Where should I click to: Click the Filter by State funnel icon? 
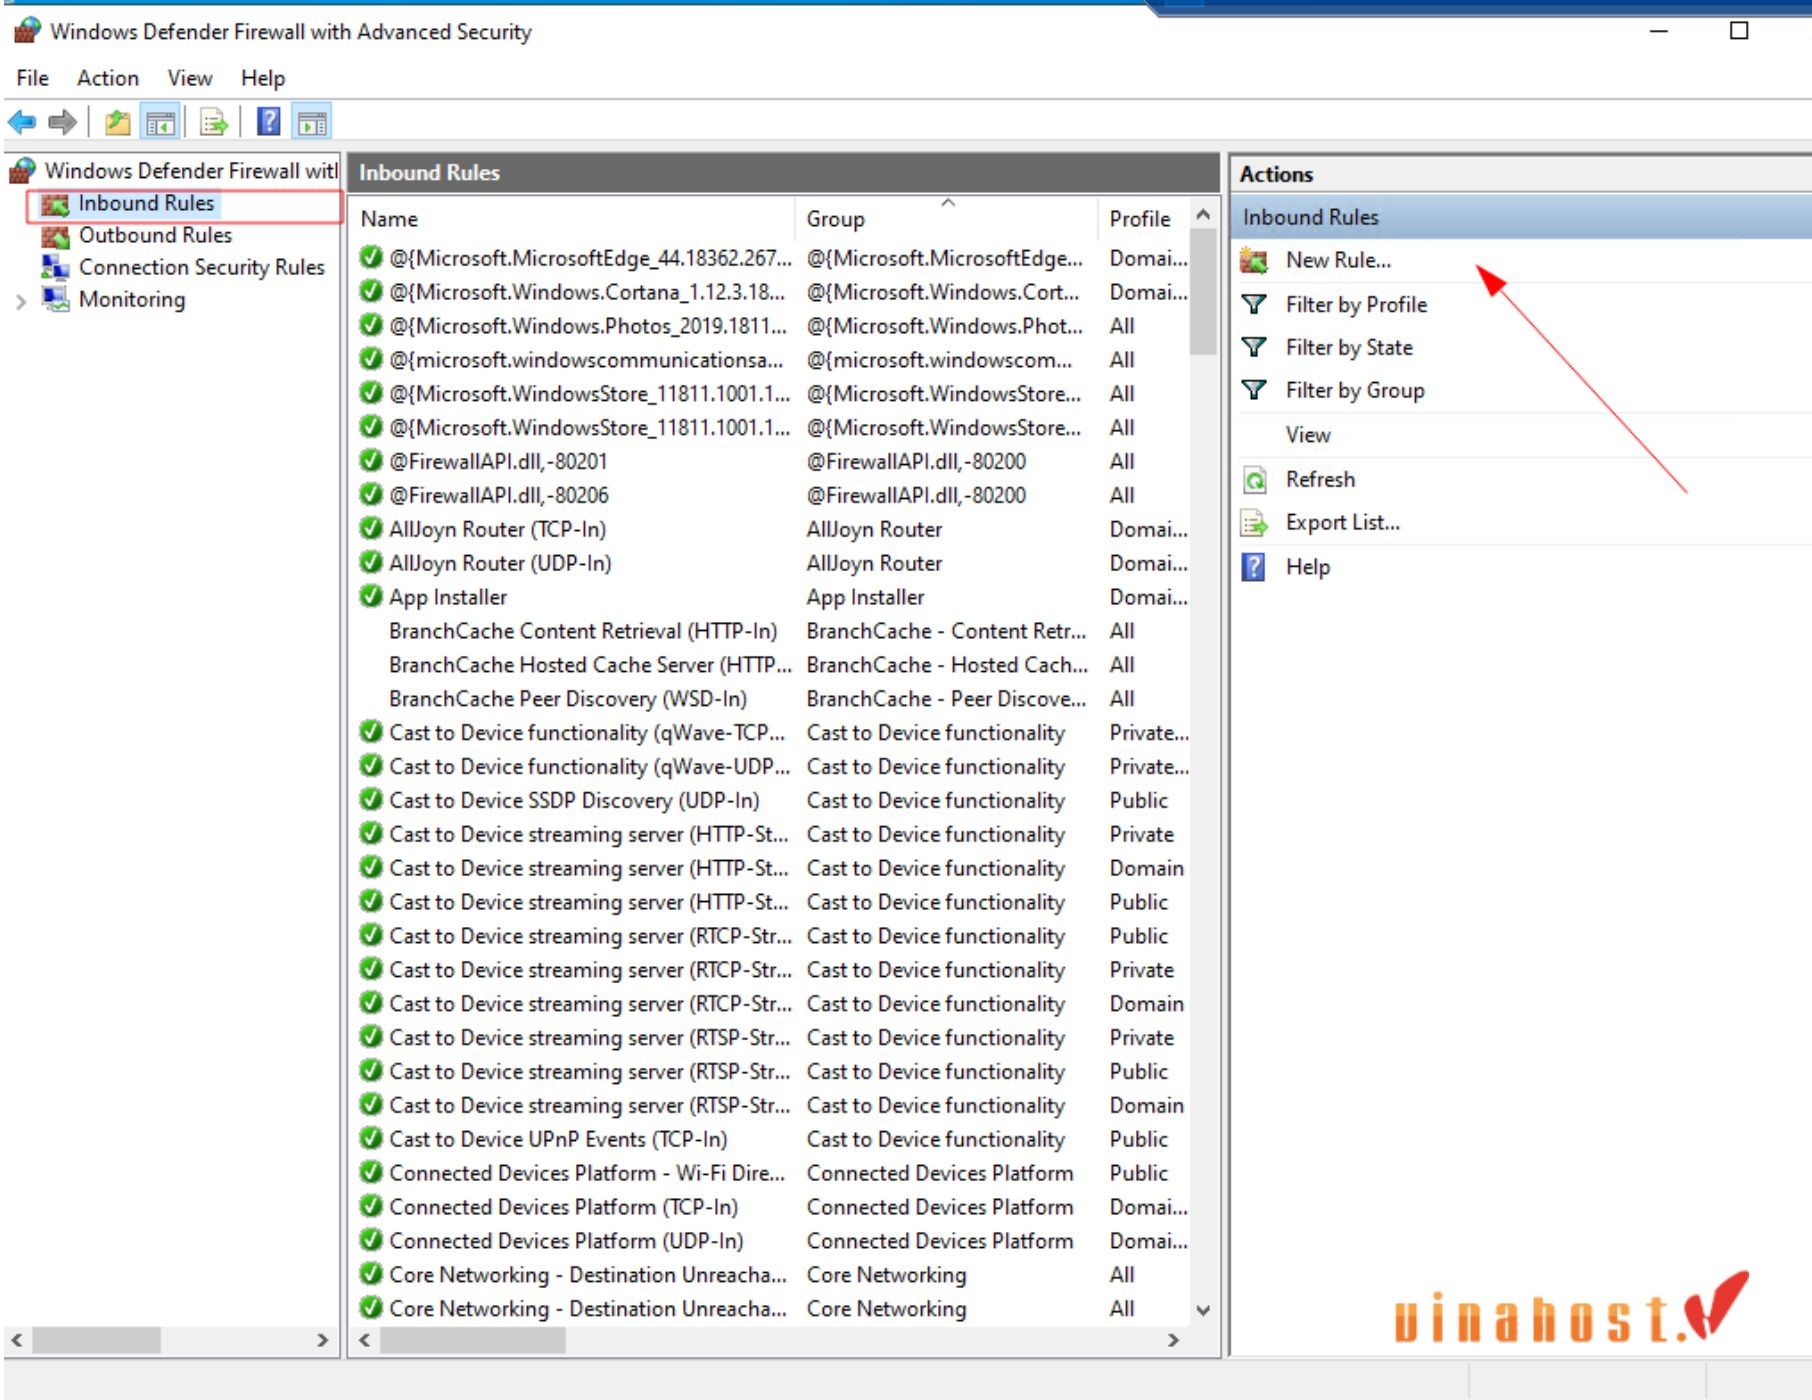click(1254, 347)
